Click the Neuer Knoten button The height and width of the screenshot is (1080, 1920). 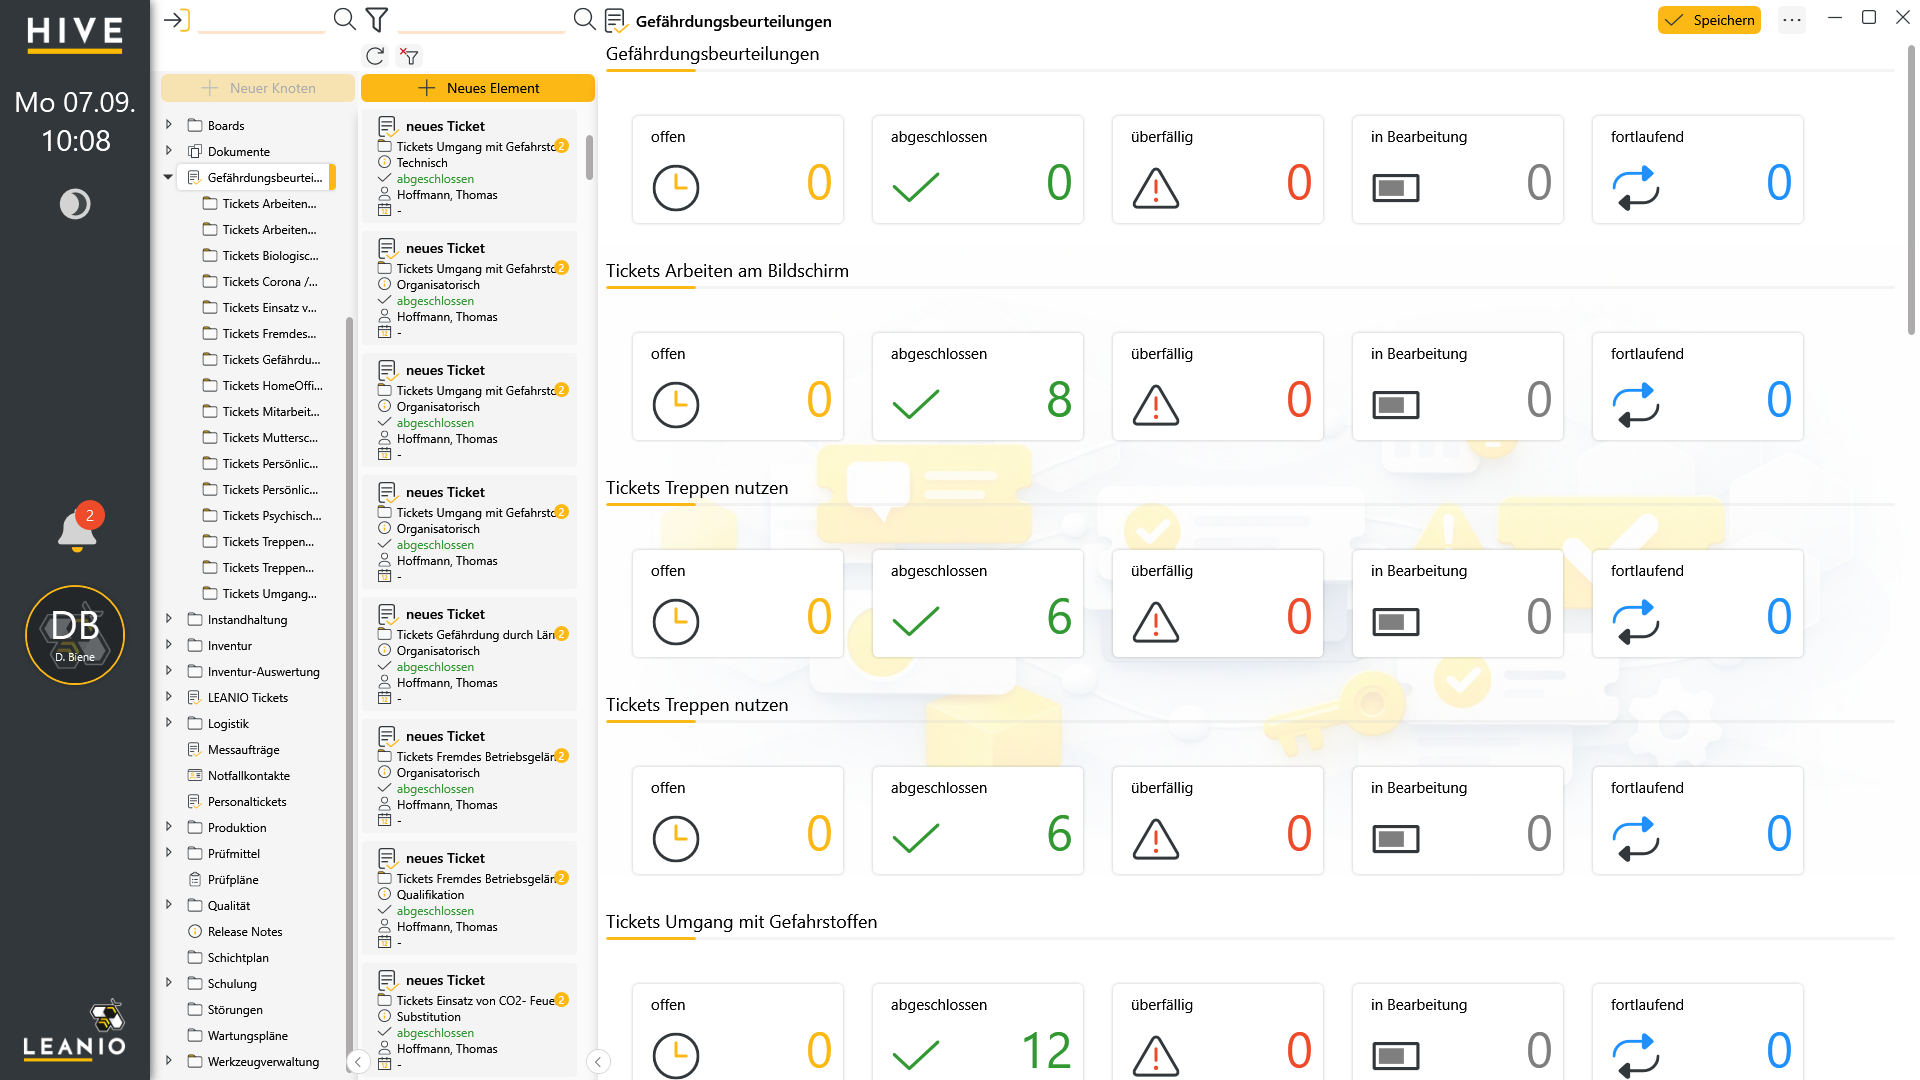point(258,88)
